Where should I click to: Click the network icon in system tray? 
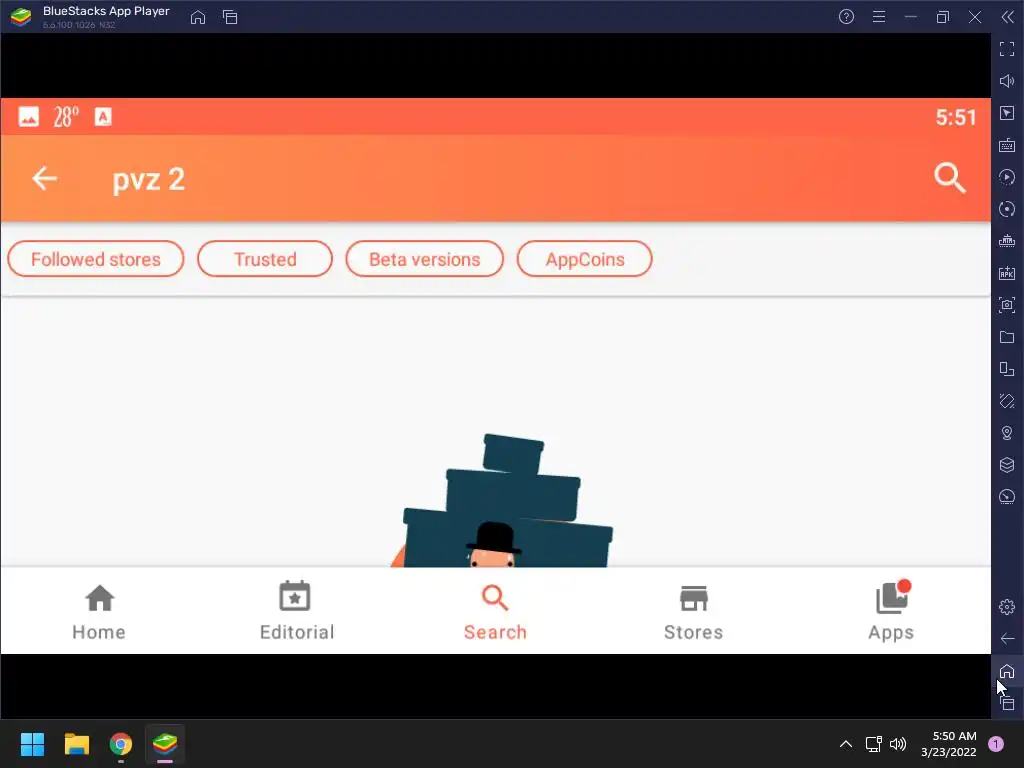(x=873, y=744)
